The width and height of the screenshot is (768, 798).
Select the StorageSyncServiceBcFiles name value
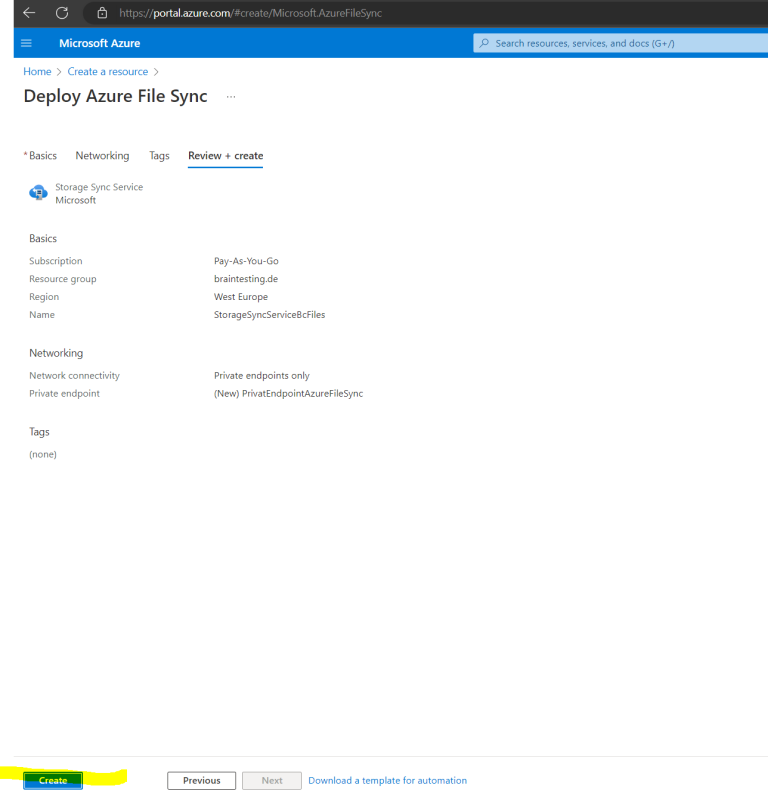tap(269, 315)
